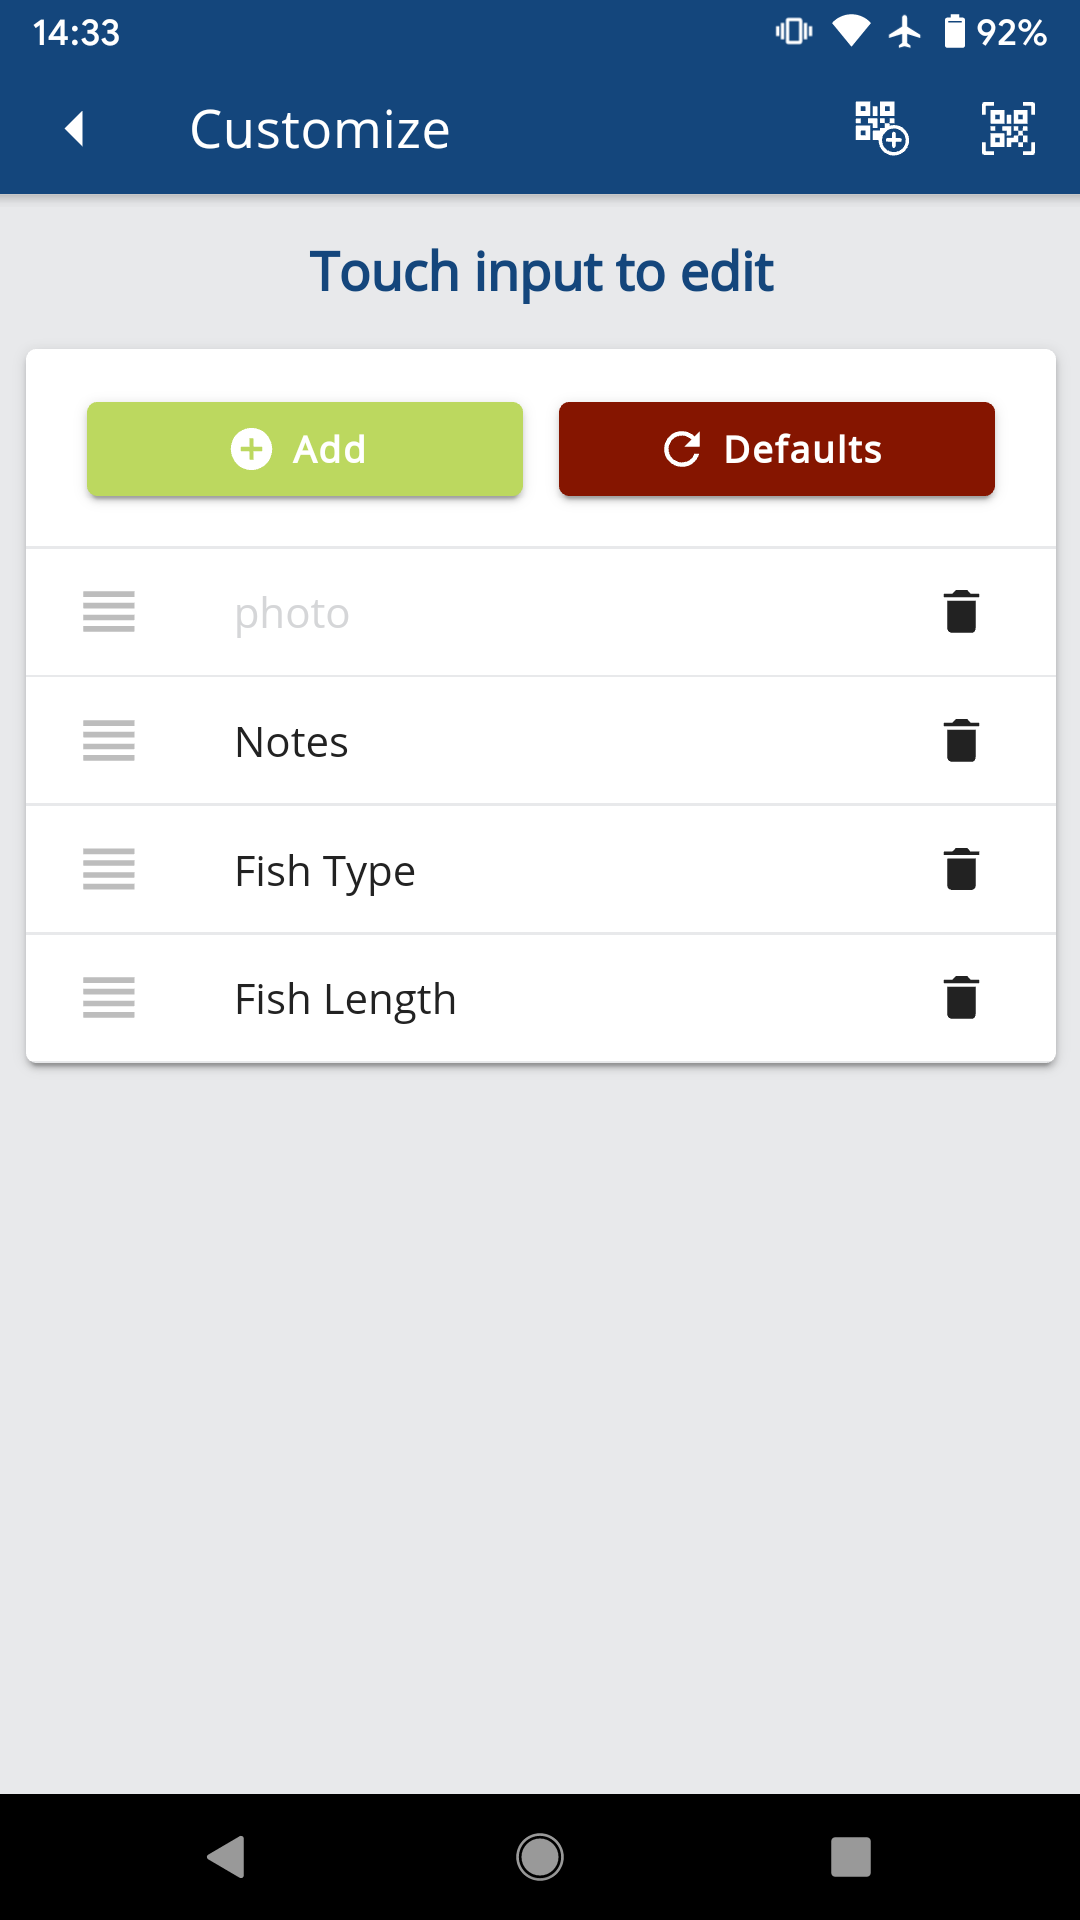Tap the back arrow in header
The height and width of the screenshot is (1920, 1080).
pyautogui.click(x=74, y=129)
